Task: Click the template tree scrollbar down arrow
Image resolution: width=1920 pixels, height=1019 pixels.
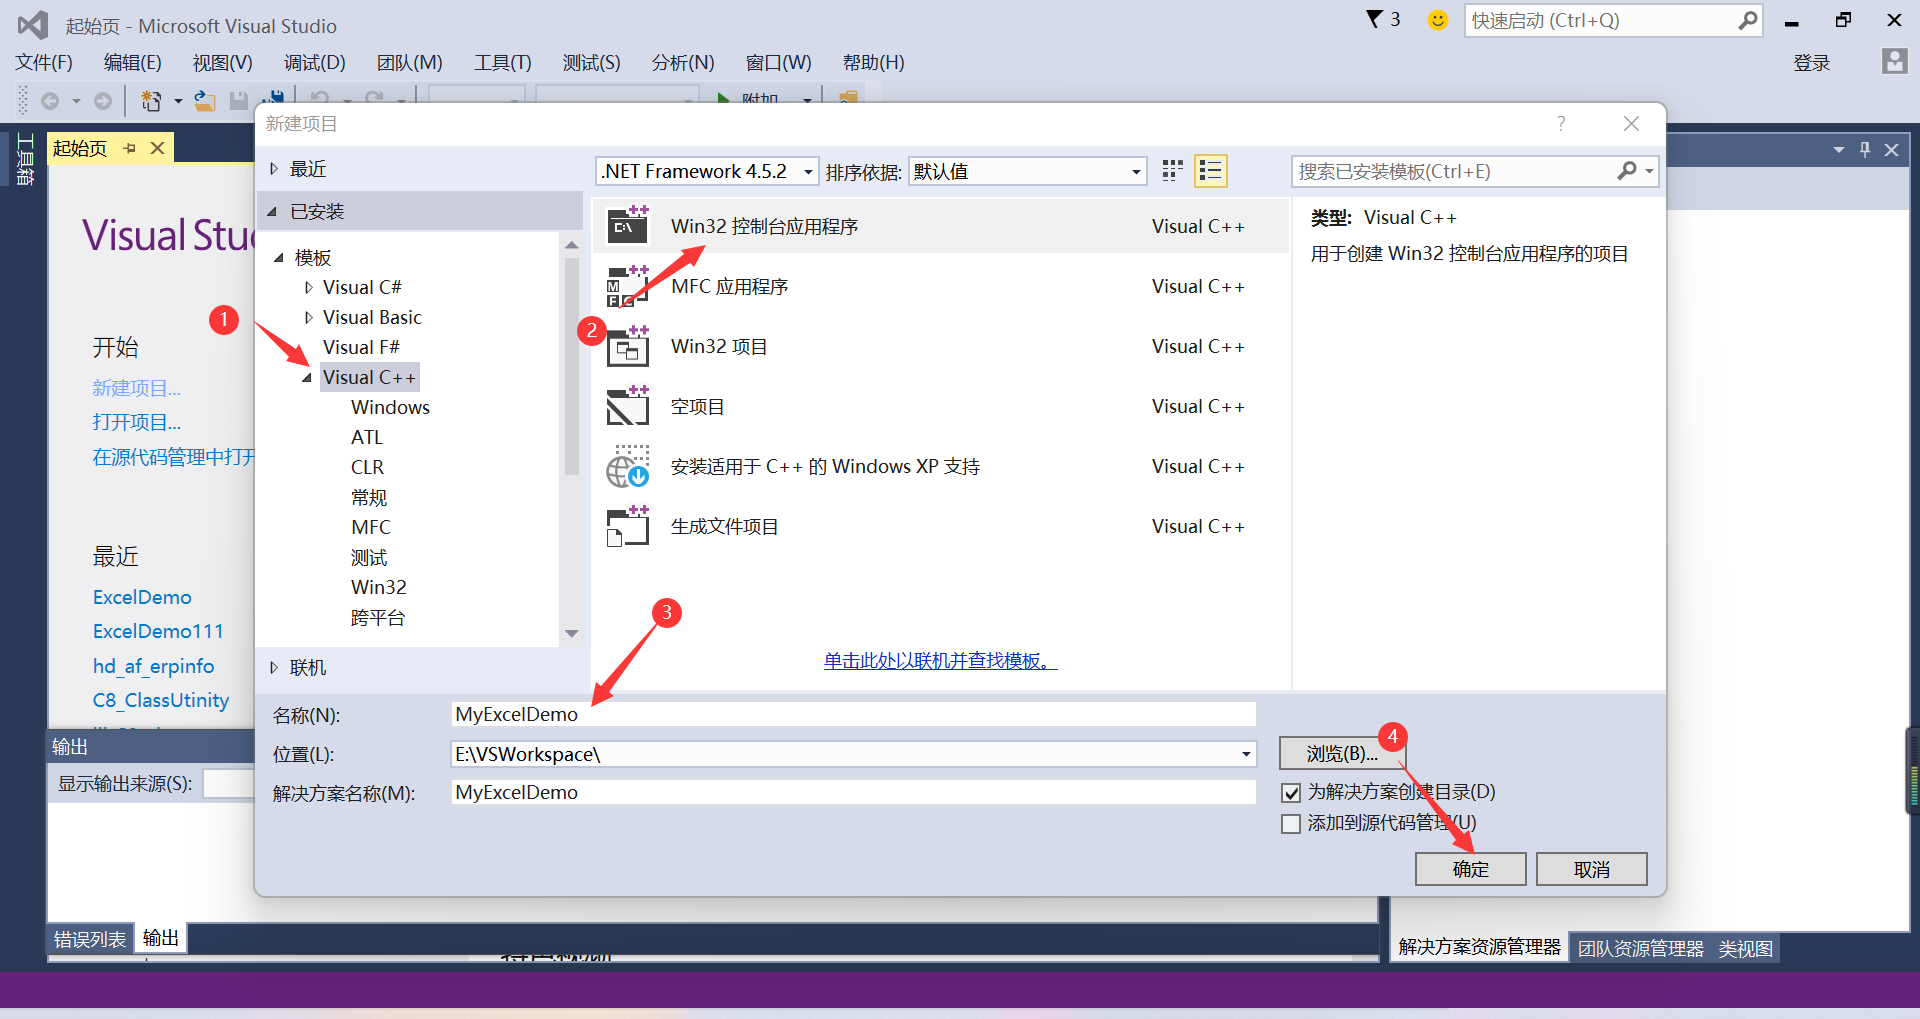Action: click(x=572, y=633)
